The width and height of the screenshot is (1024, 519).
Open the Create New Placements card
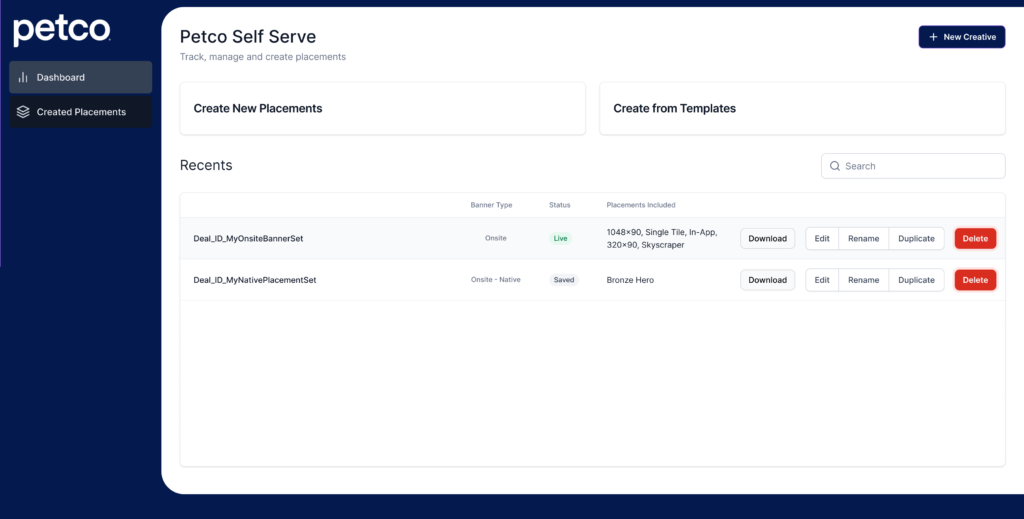[382, 108]
